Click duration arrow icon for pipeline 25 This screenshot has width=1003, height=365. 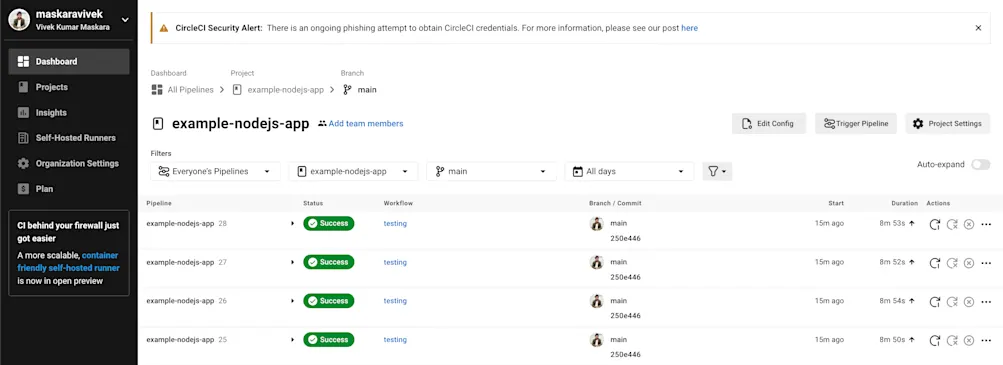click(x=912, y=339)
